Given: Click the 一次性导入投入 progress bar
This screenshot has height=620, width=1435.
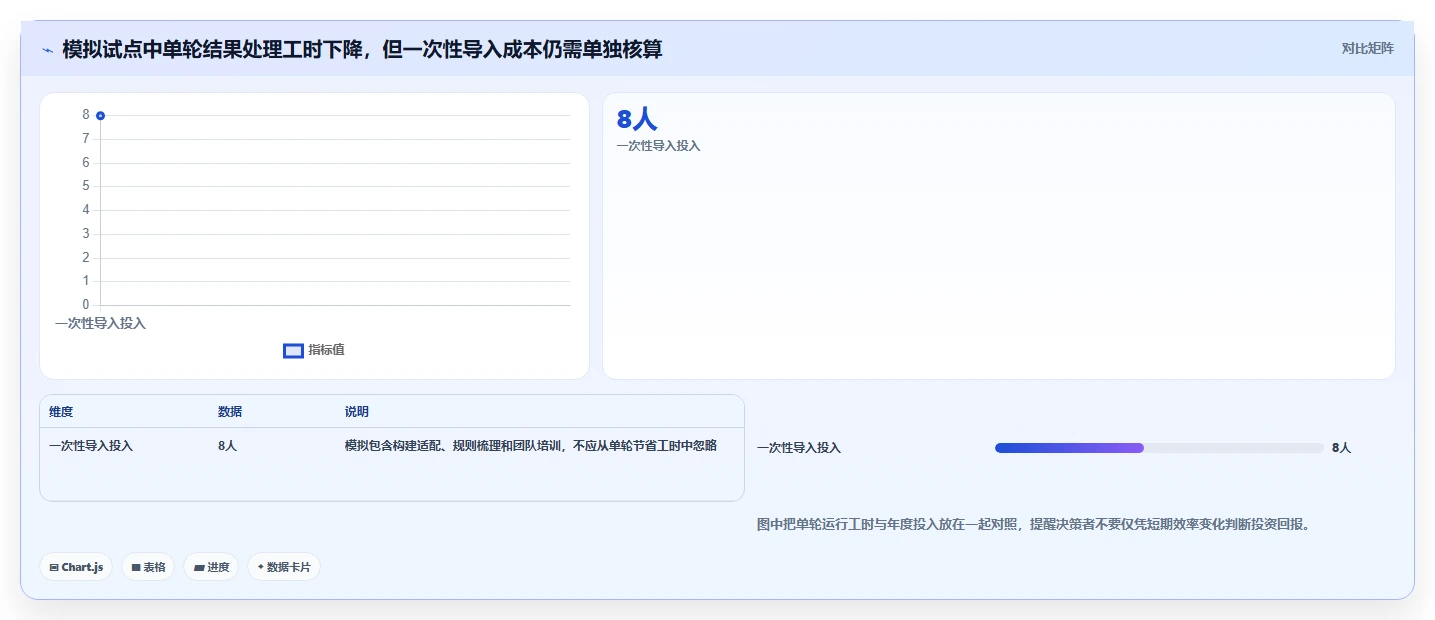Looking at the screenshot, I should [x=1159, y=448].
